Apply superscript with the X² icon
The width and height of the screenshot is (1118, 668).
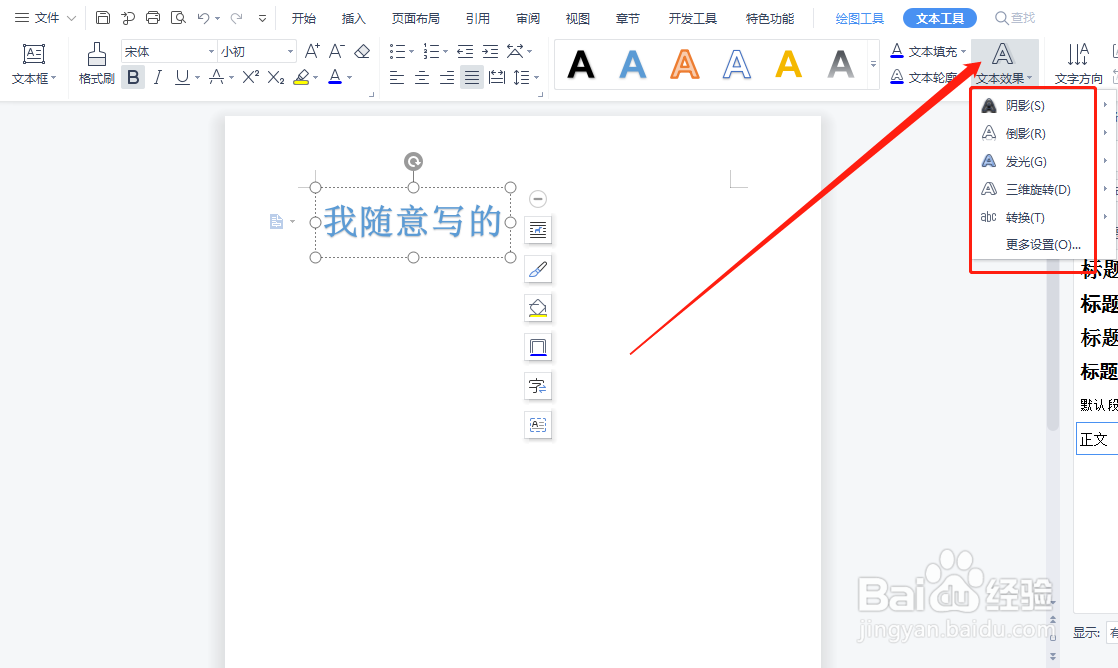(252, 77)
